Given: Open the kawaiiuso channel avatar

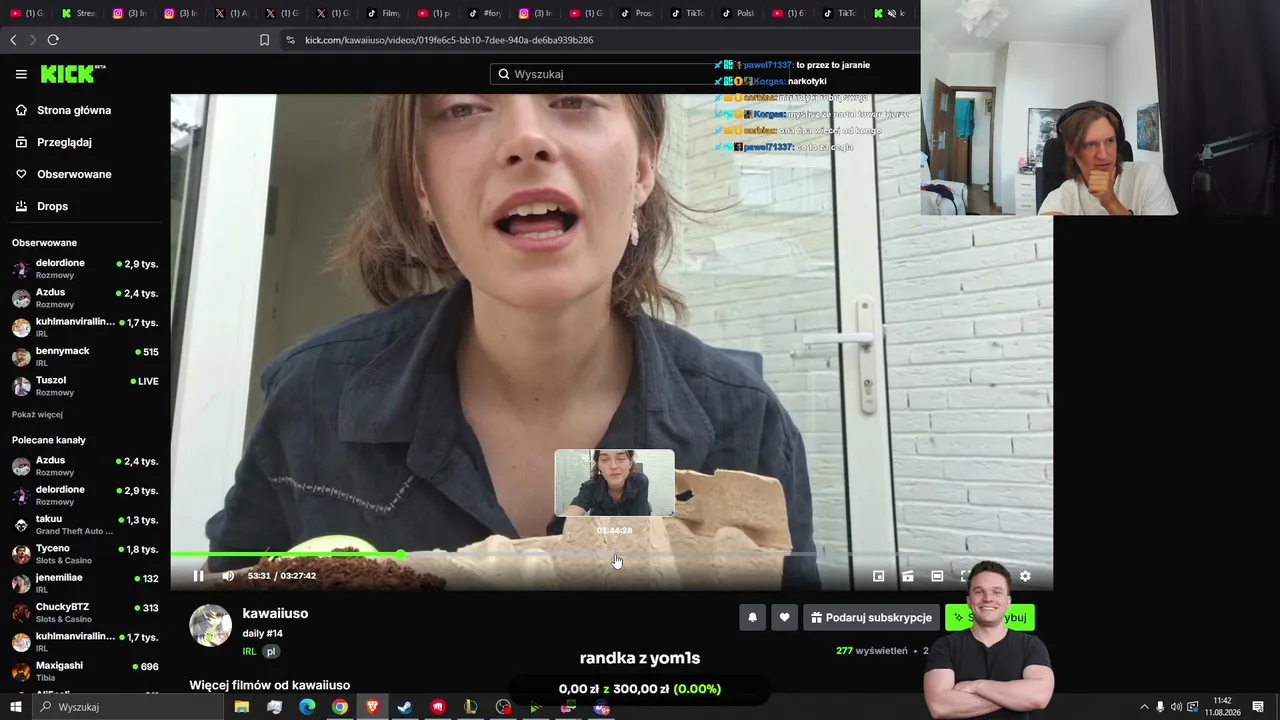Looking at the screenshot, I should 210,626.
